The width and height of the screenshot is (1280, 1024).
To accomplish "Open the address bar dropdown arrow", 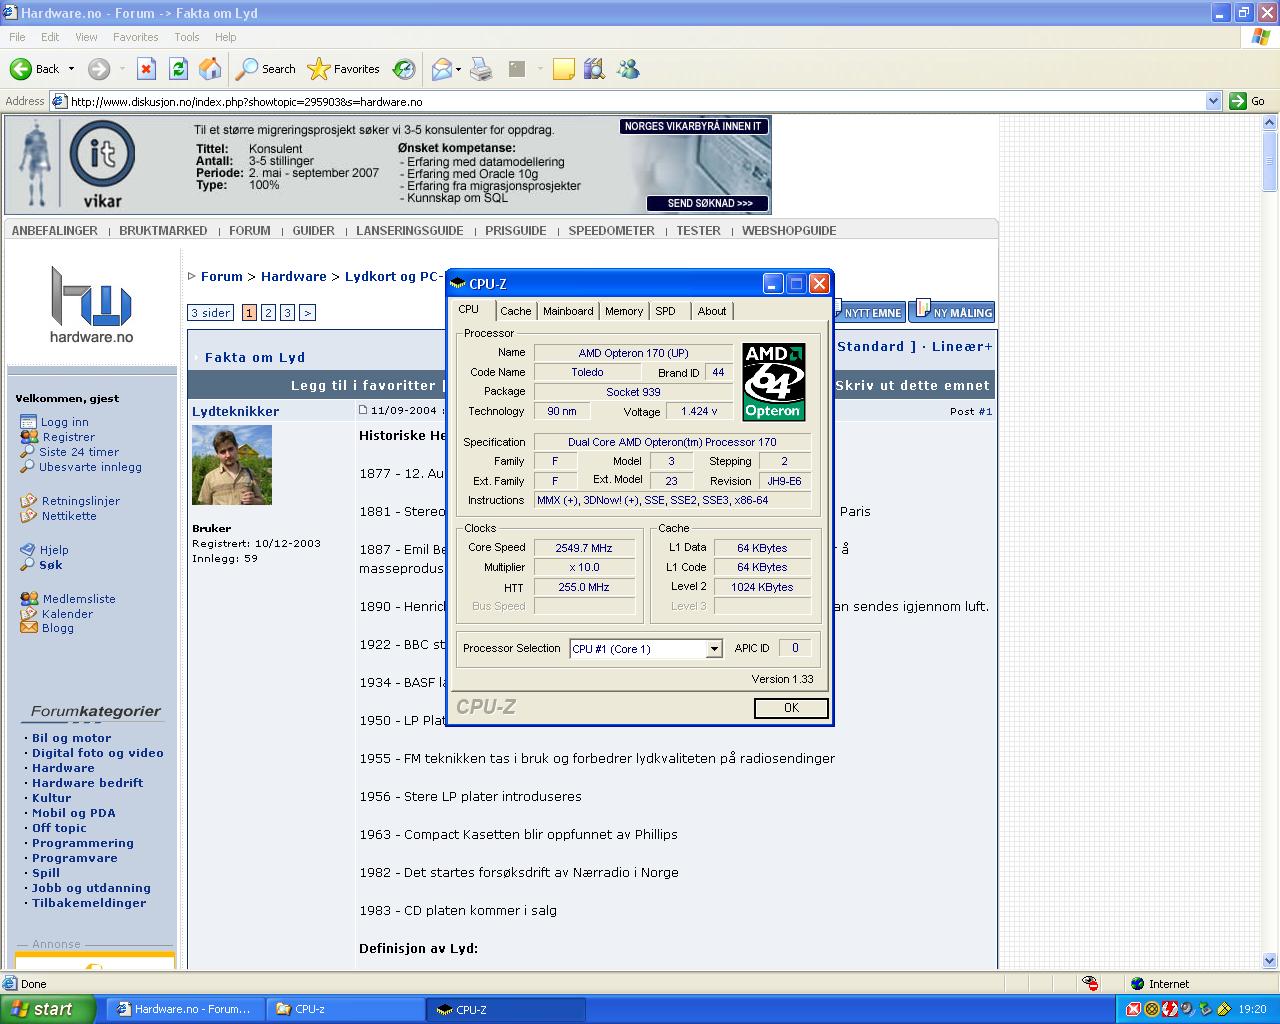I will click(x=1213, y=101).
